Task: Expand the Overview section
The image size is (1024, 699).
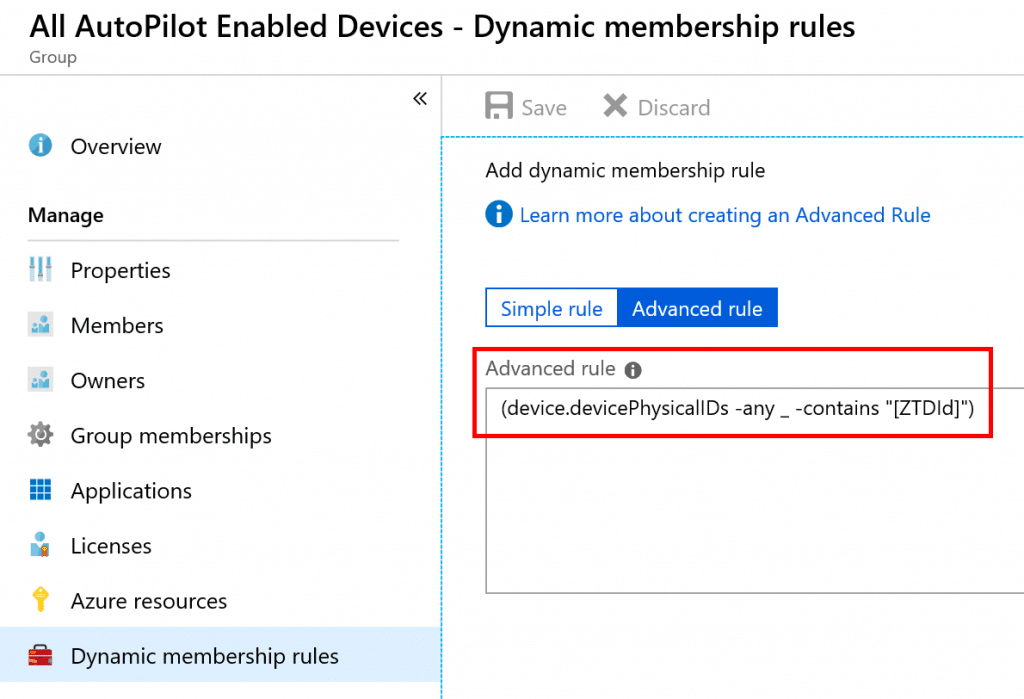Action: click(115, 146)
